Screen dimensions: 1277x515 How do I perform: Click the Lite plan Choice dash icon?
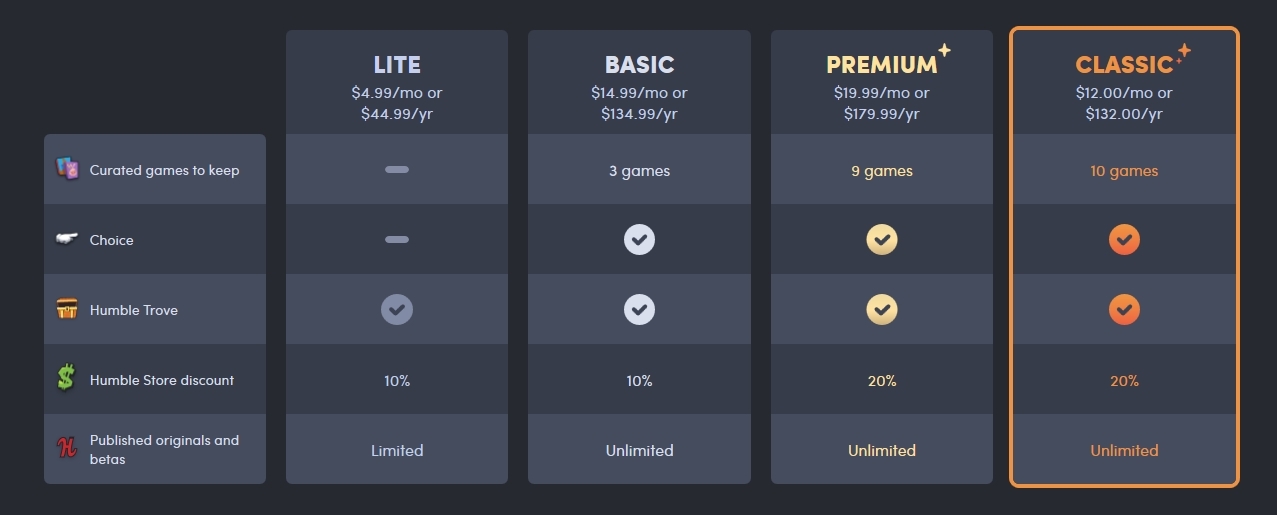[397, 240]
